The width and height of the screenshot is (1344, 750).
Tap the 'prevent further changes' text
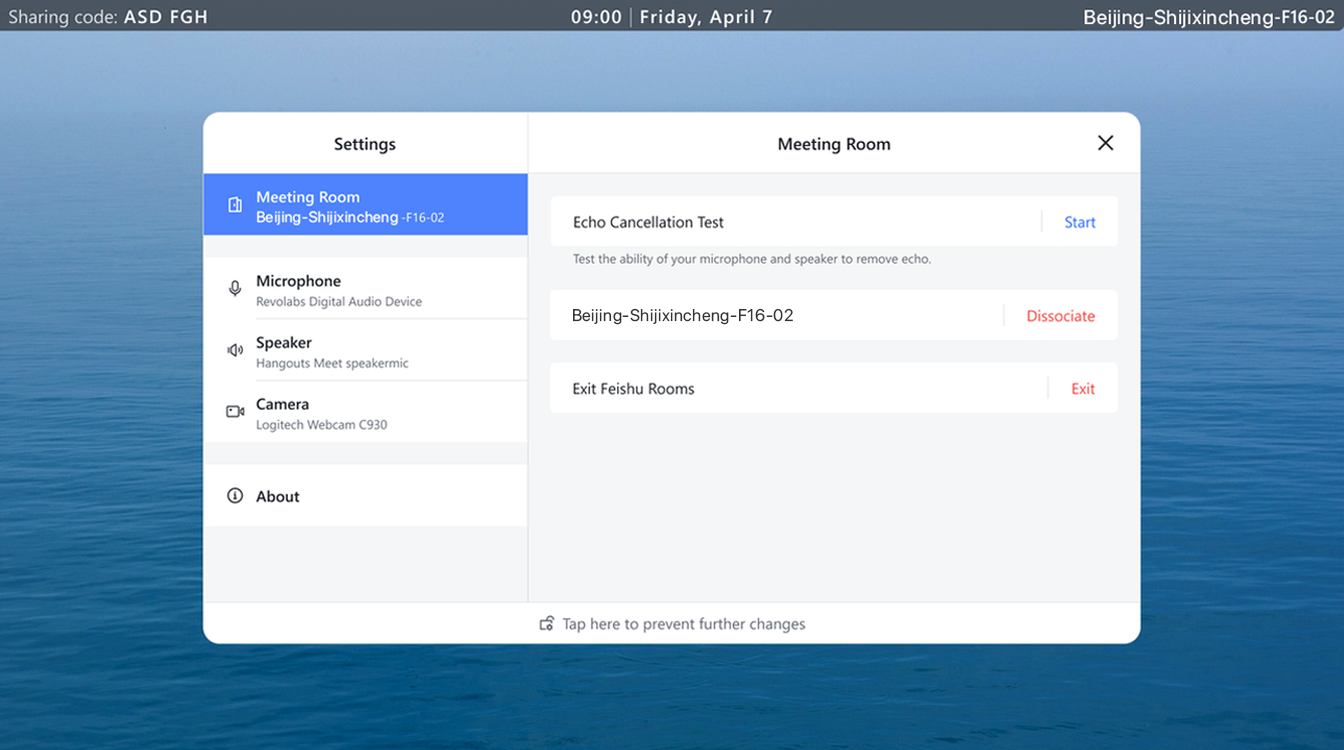tap(683, 624)
